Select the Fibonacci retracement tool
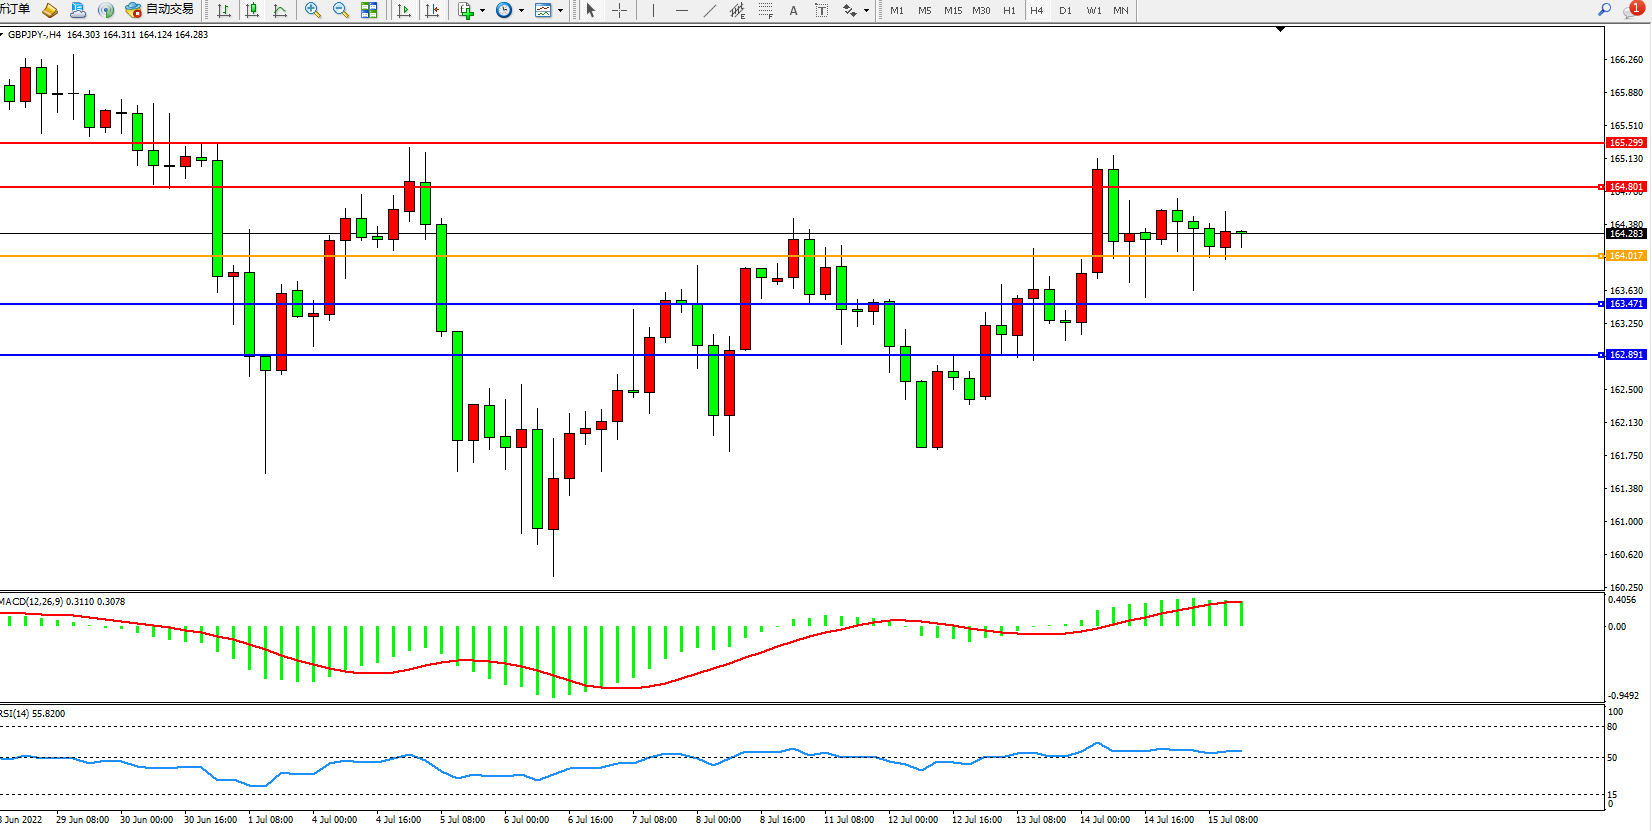This screenshot has width=1652, height=831. [x=765, y=10]
